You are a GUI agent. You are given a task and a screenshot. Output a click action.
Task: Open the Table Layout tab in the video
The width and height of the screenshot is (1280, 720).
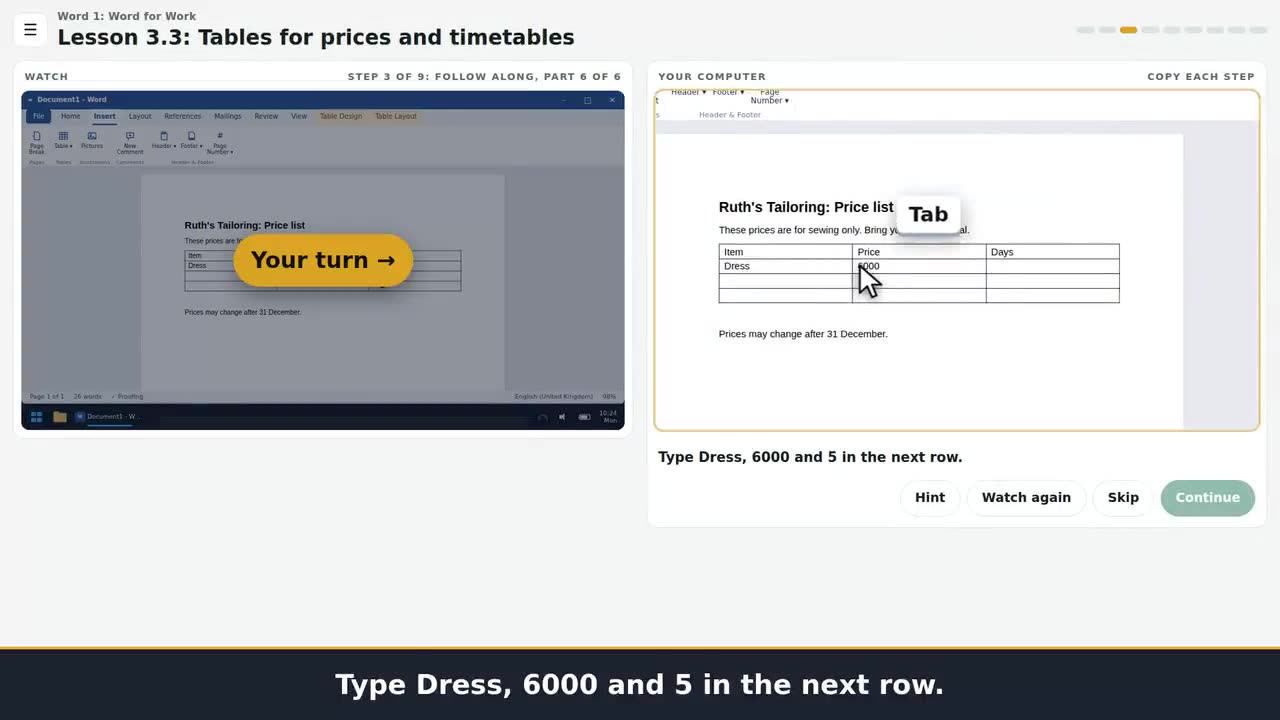coord(396,116)
